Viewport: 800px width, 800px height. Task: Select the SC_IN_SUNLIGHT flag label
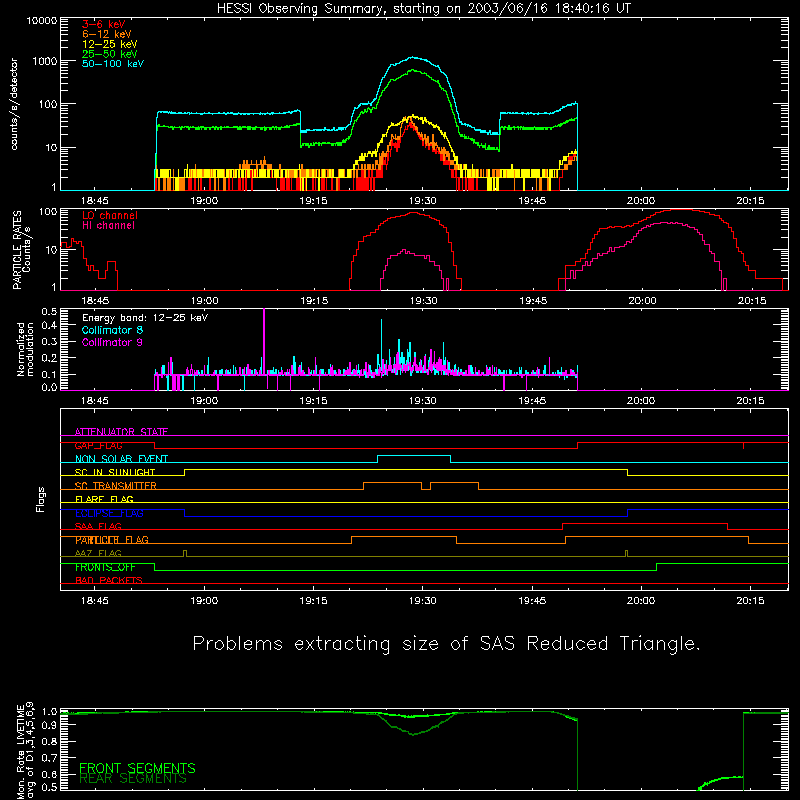pos(115,472)
